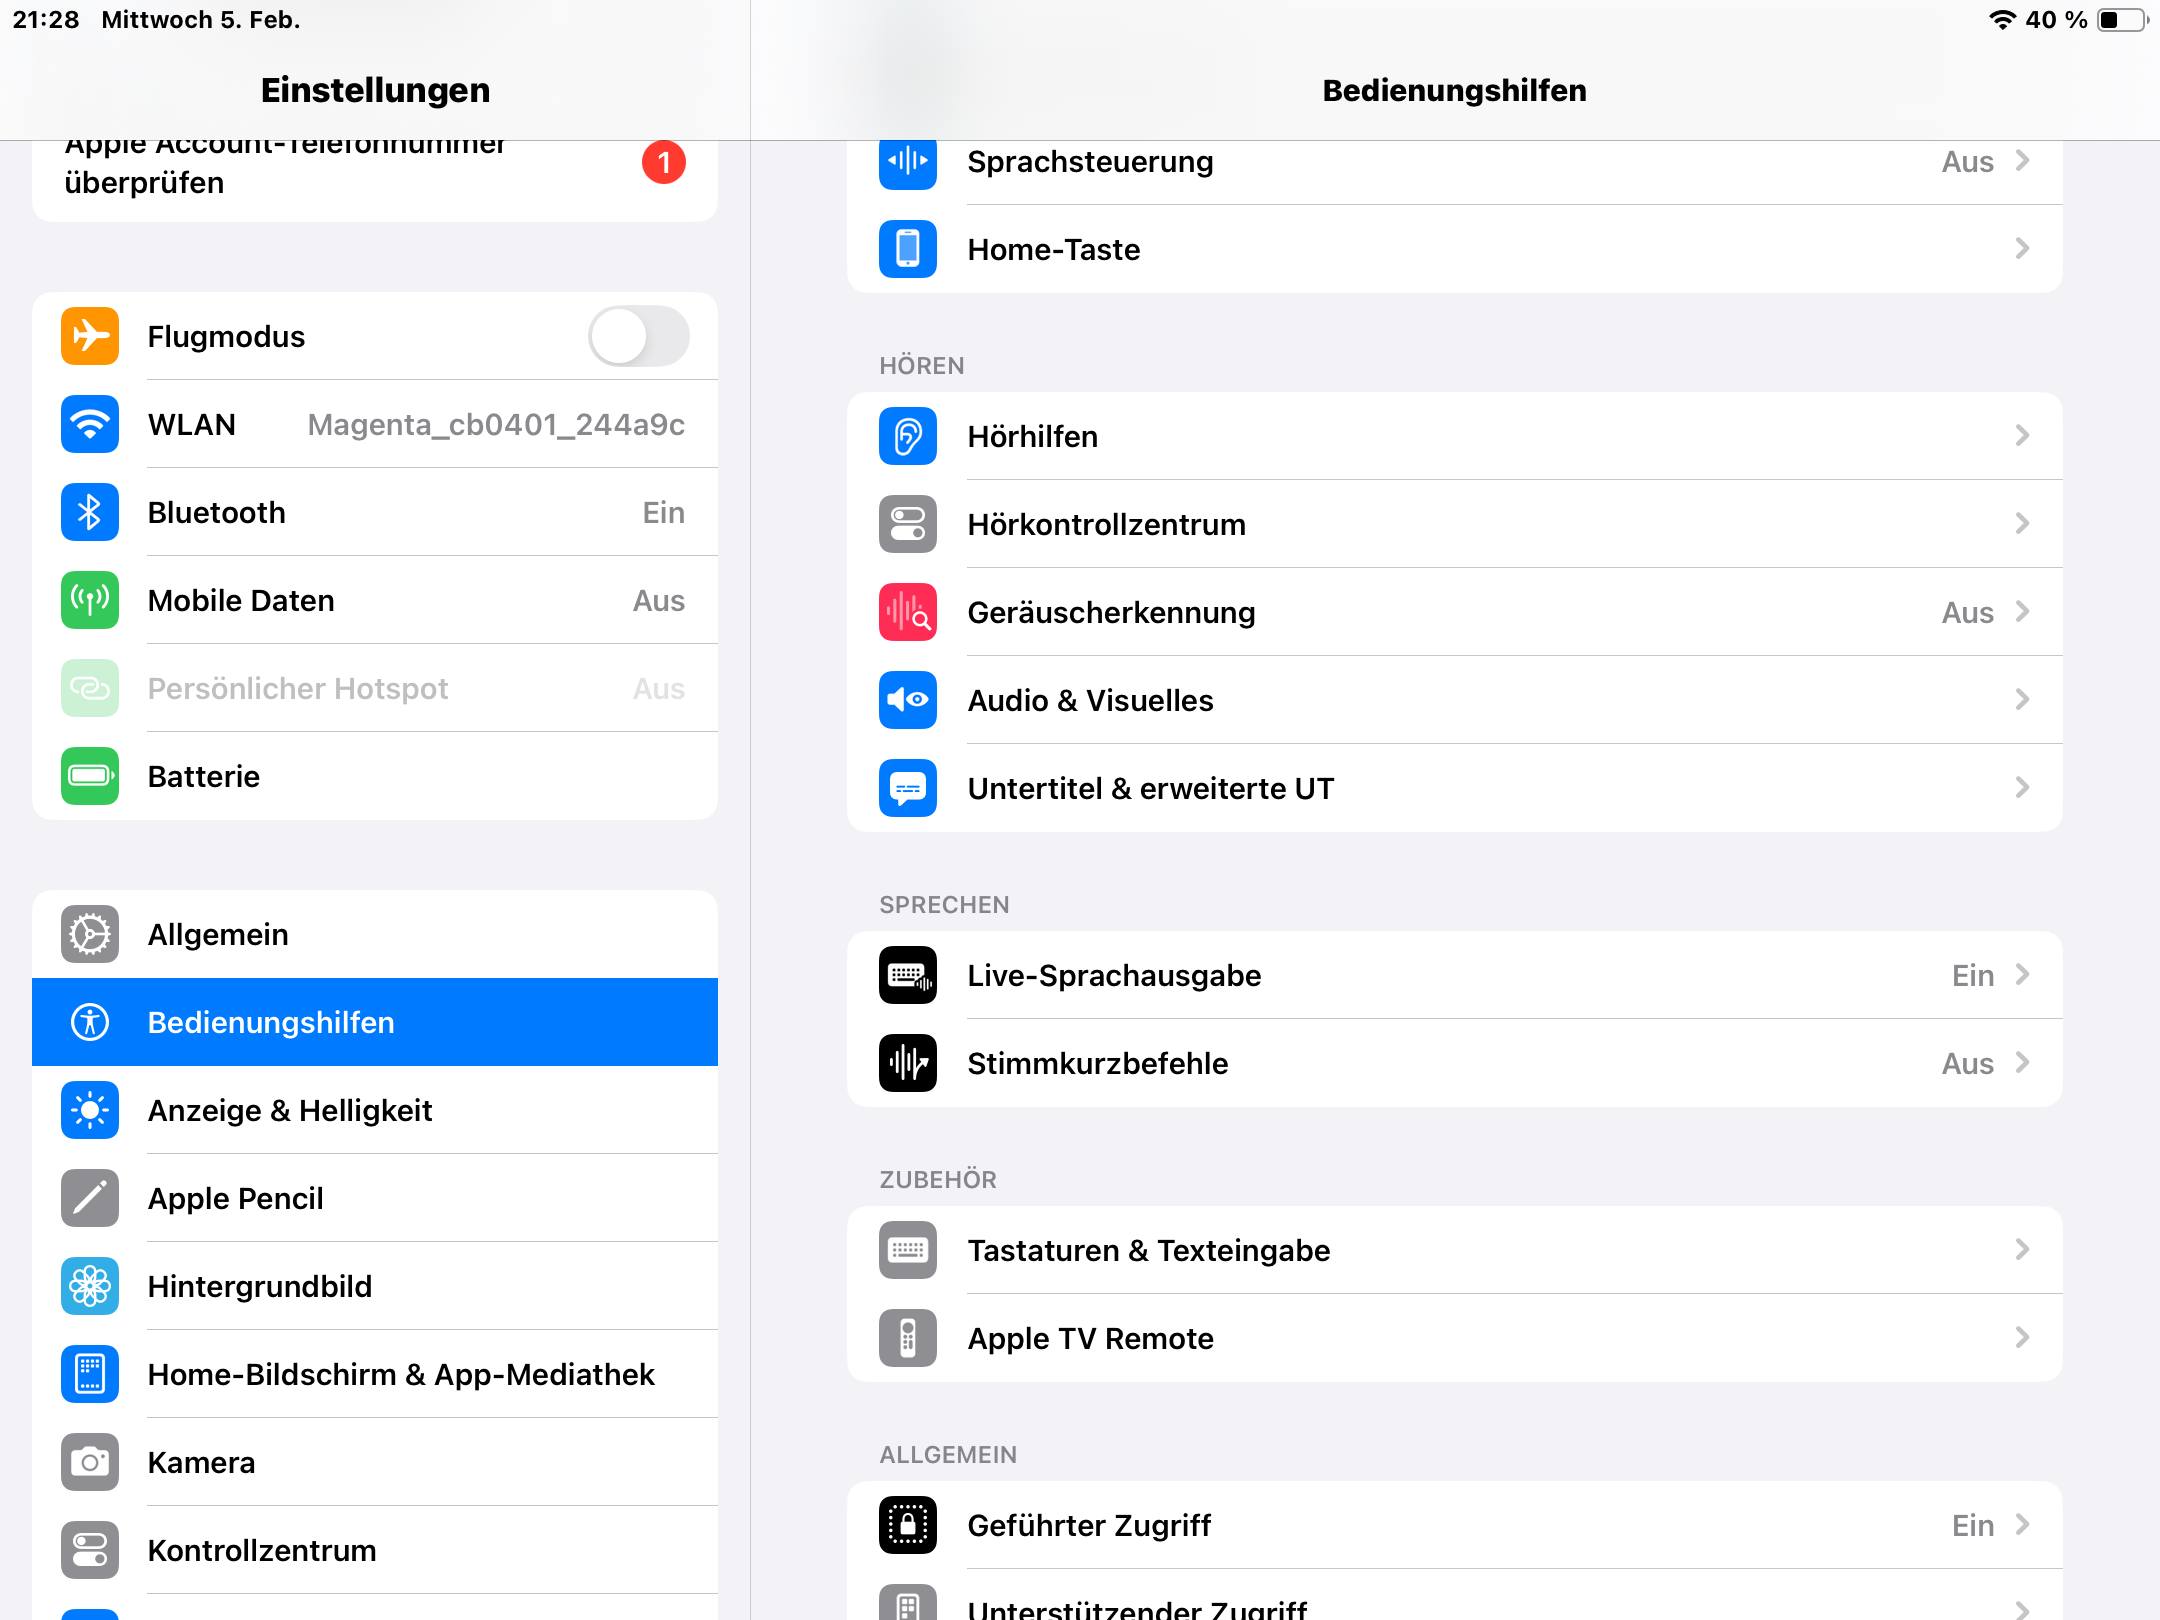Tap the Bedienungshilfen accessibility icon
2160x1620 pixels.
90,1022
